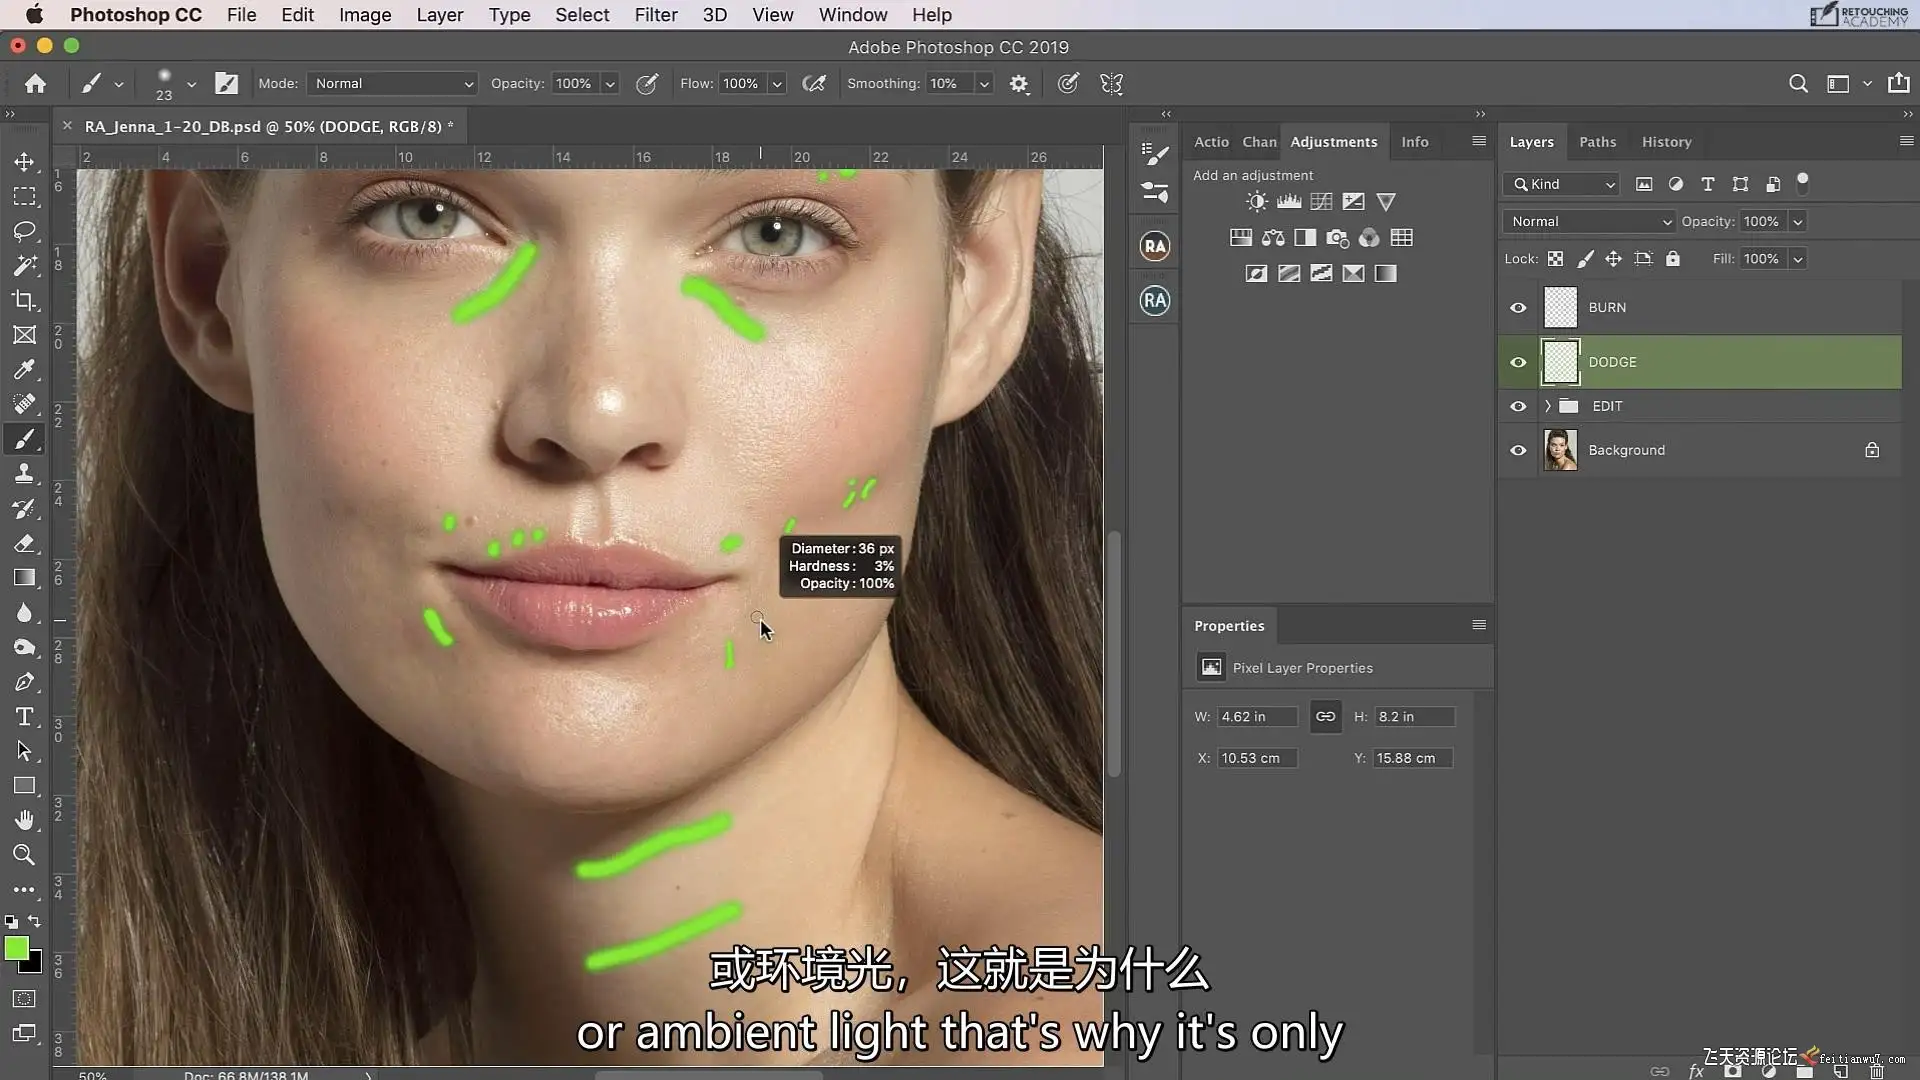The image size is (1920, 1080).
Task: Select the Zoom tool
Action: [24, 855]
